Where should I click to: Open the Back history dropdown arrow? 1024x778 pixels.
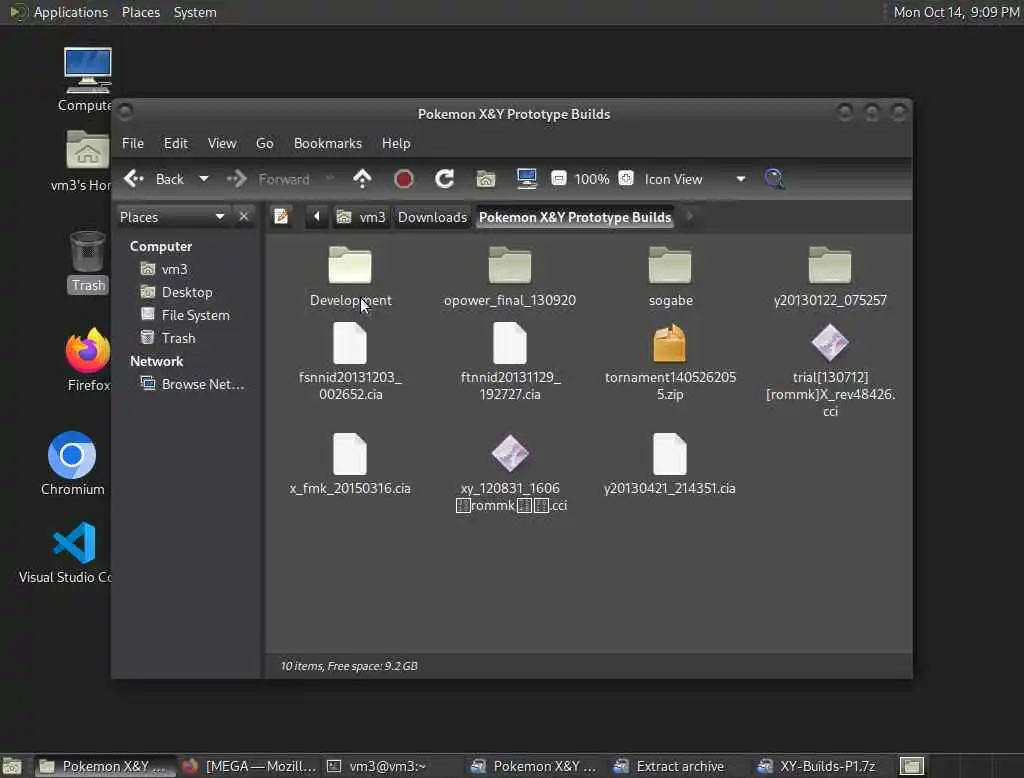[204, 179]
